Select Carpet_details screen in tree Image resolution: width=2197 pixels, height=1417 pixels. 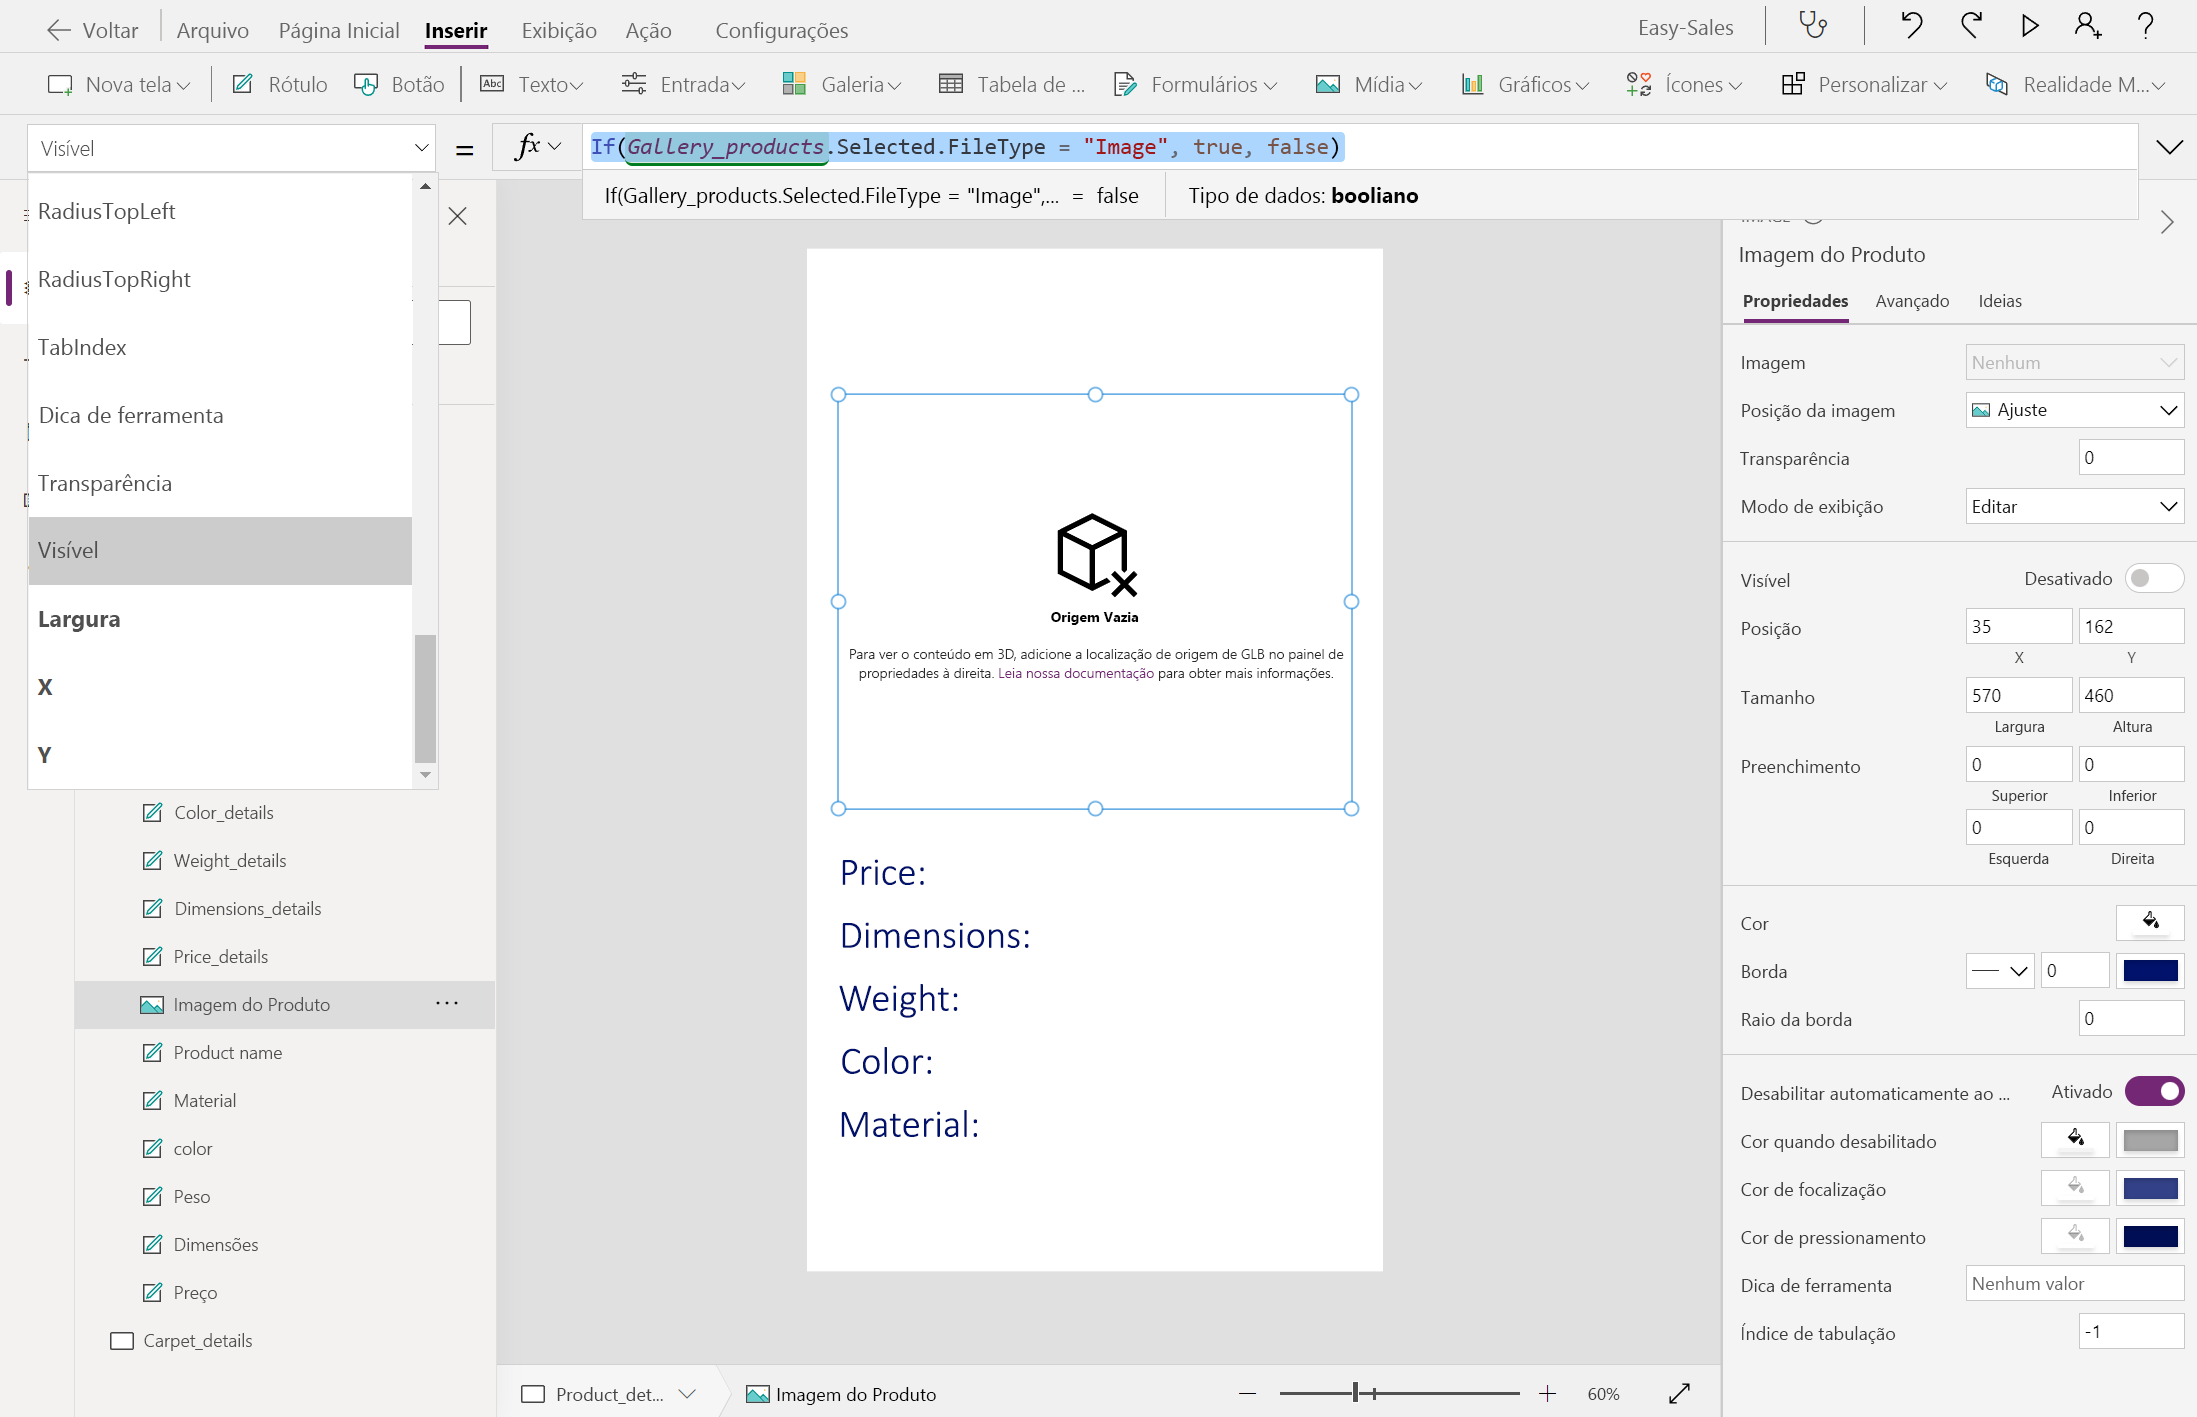click(197, 1340)
